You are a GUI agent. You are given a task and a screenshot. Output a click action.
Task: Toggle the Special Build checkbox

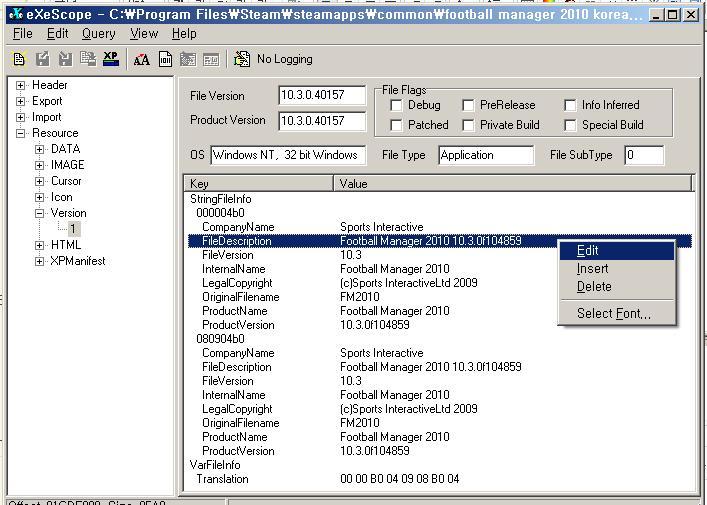(x=571, y=125)
